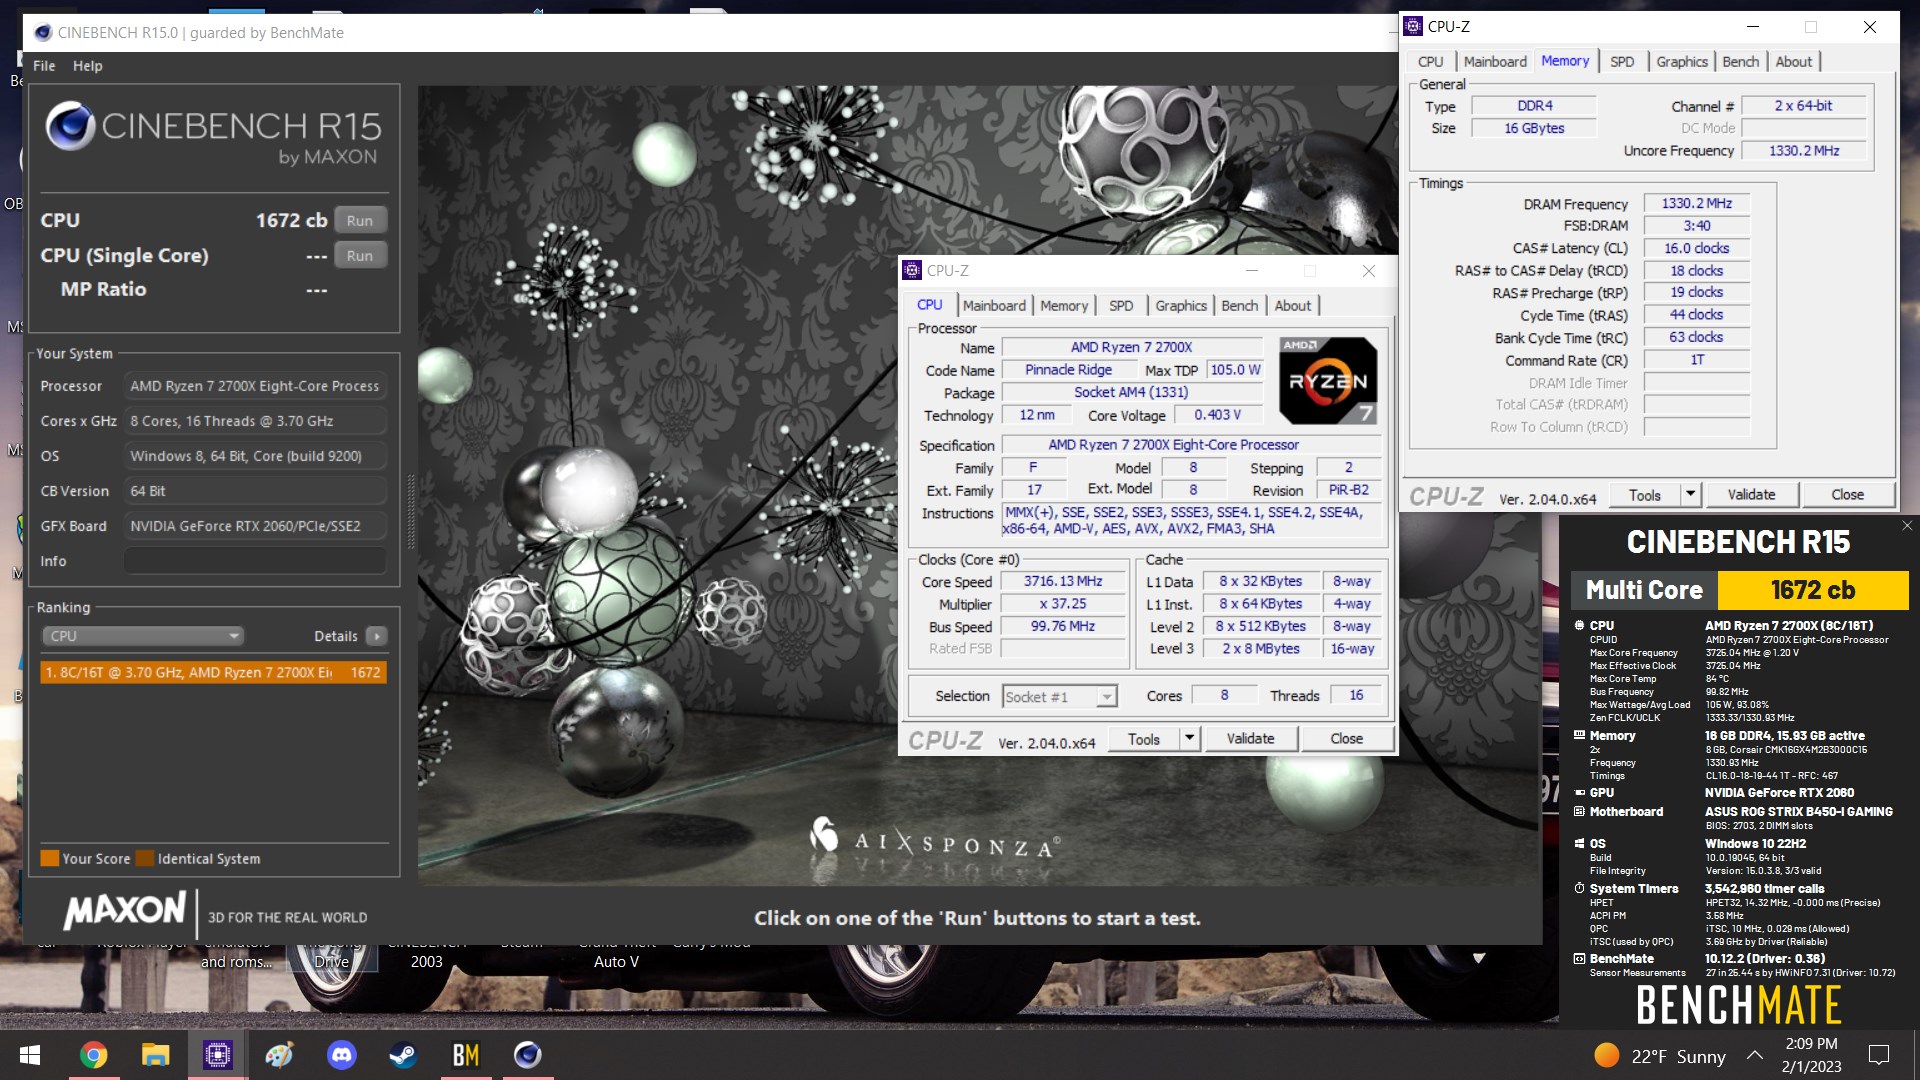This screenshot has width=1920, height=1080.
Task: Select Mainboard tab in Memory CPU-Z window
Action: [1495, 62]
